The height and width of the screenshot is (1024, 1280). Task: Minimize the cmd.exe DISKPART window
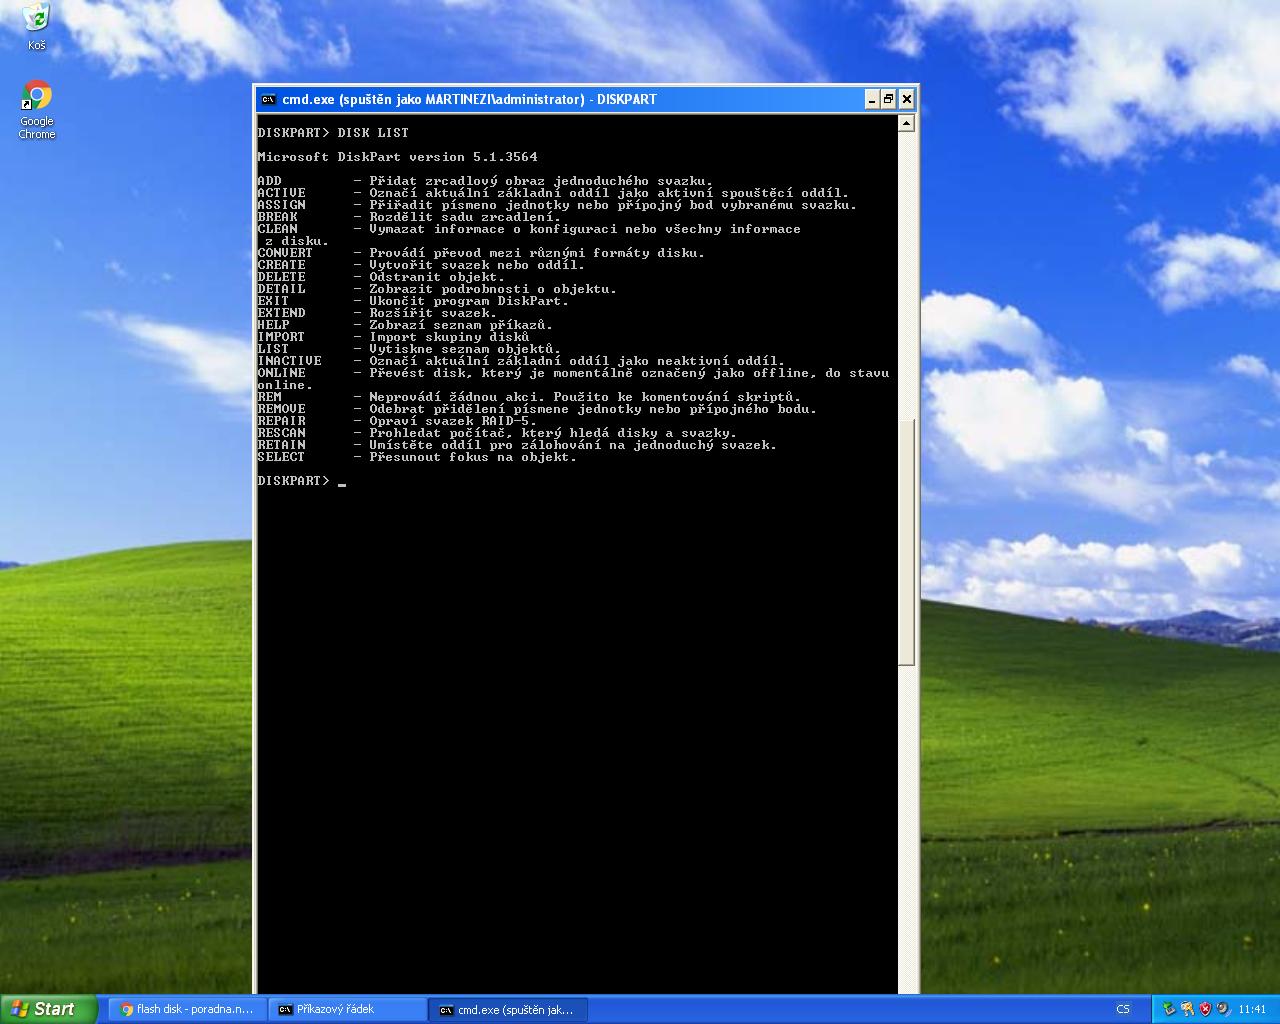pos(871,99)
